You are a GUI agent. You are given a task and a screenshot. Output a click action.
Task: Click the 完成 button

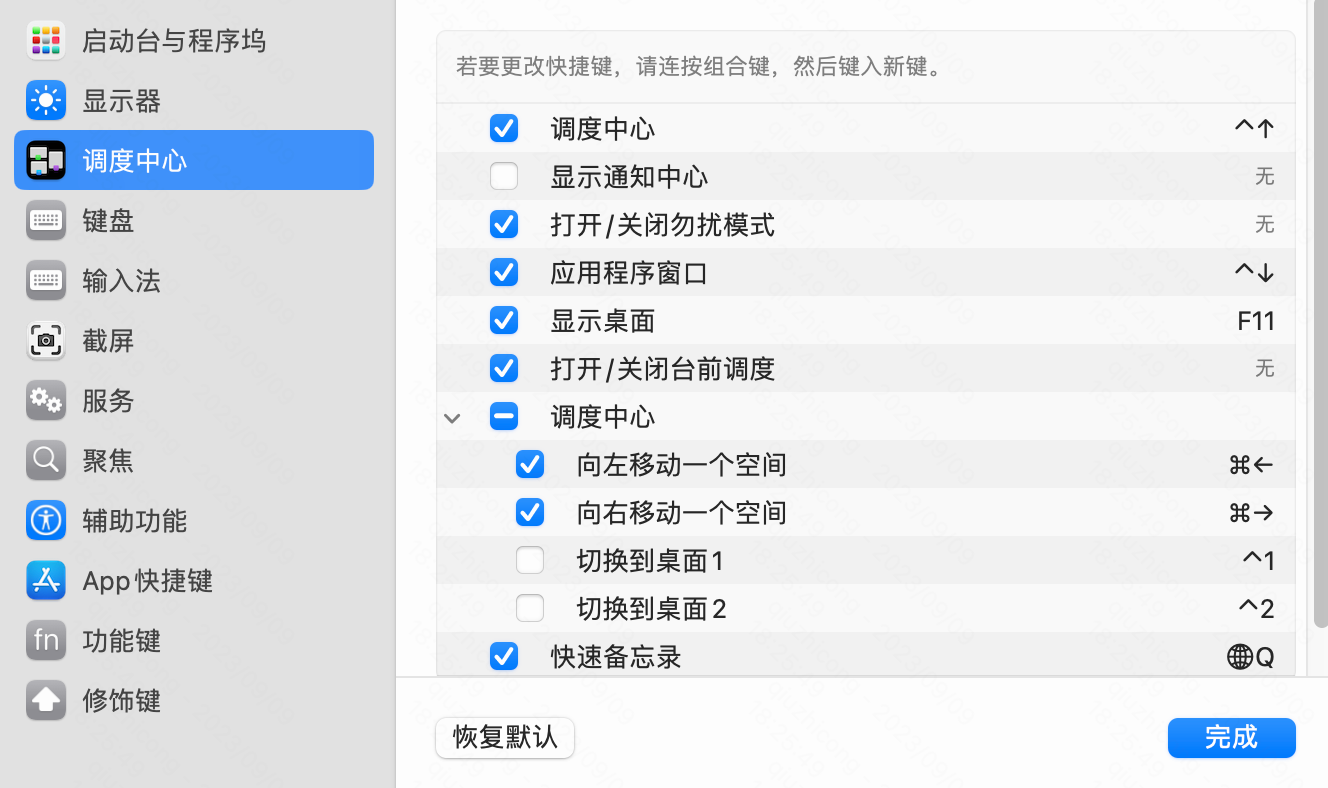click(x=1232, y=738)
